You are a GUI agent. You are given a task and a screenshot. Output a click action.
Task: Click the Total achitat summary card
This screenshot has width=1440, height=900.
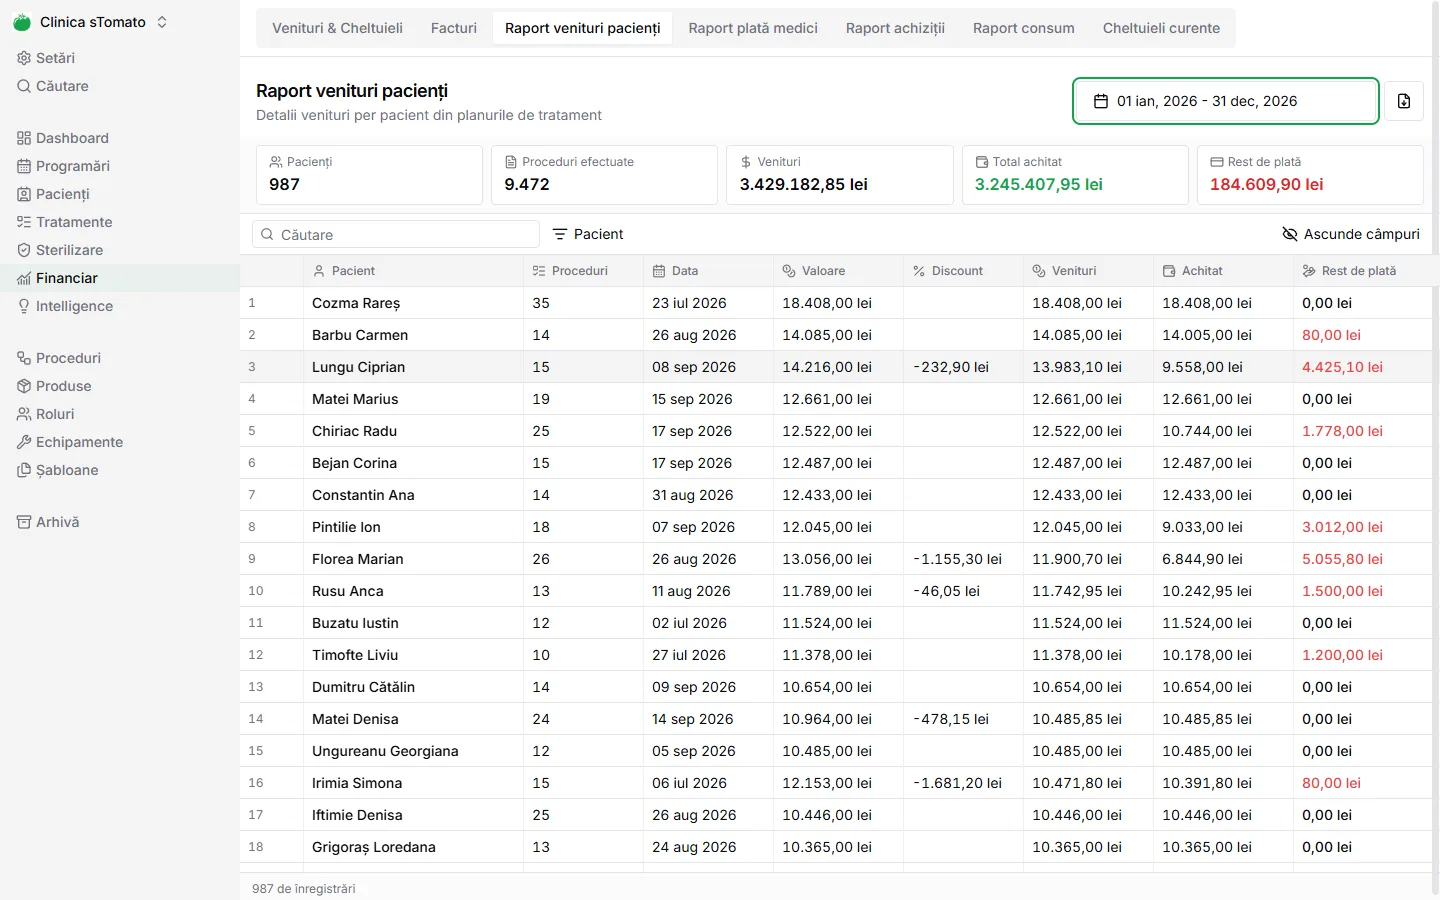coord(1075,175)
